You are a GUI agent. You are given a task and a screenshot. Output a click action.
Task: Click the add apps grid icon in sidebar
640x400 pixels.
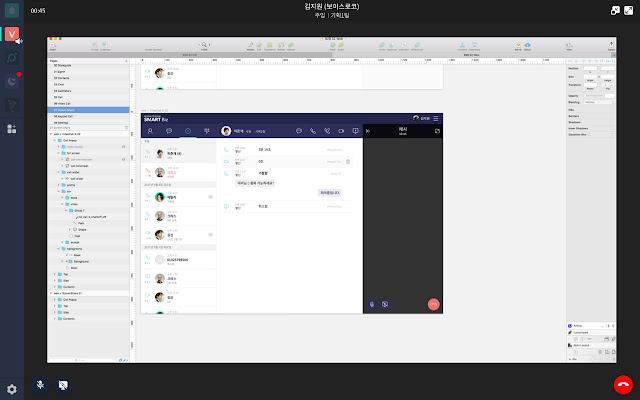click(12, 129)
